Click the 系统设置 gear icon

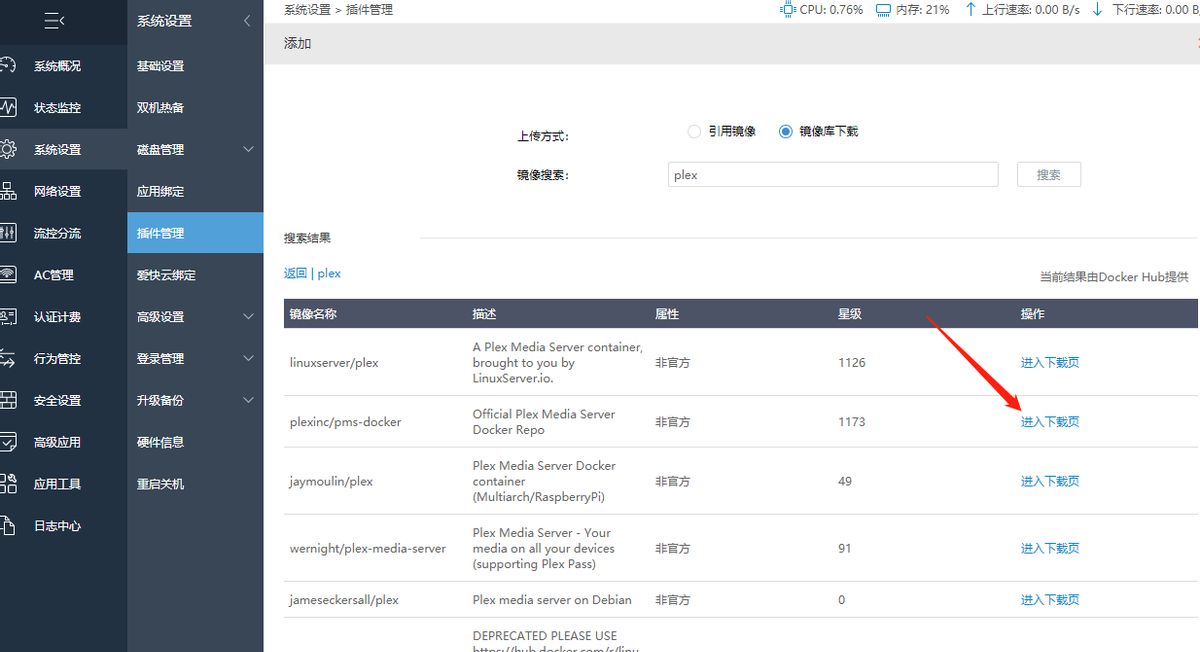[x=8, y=149]
